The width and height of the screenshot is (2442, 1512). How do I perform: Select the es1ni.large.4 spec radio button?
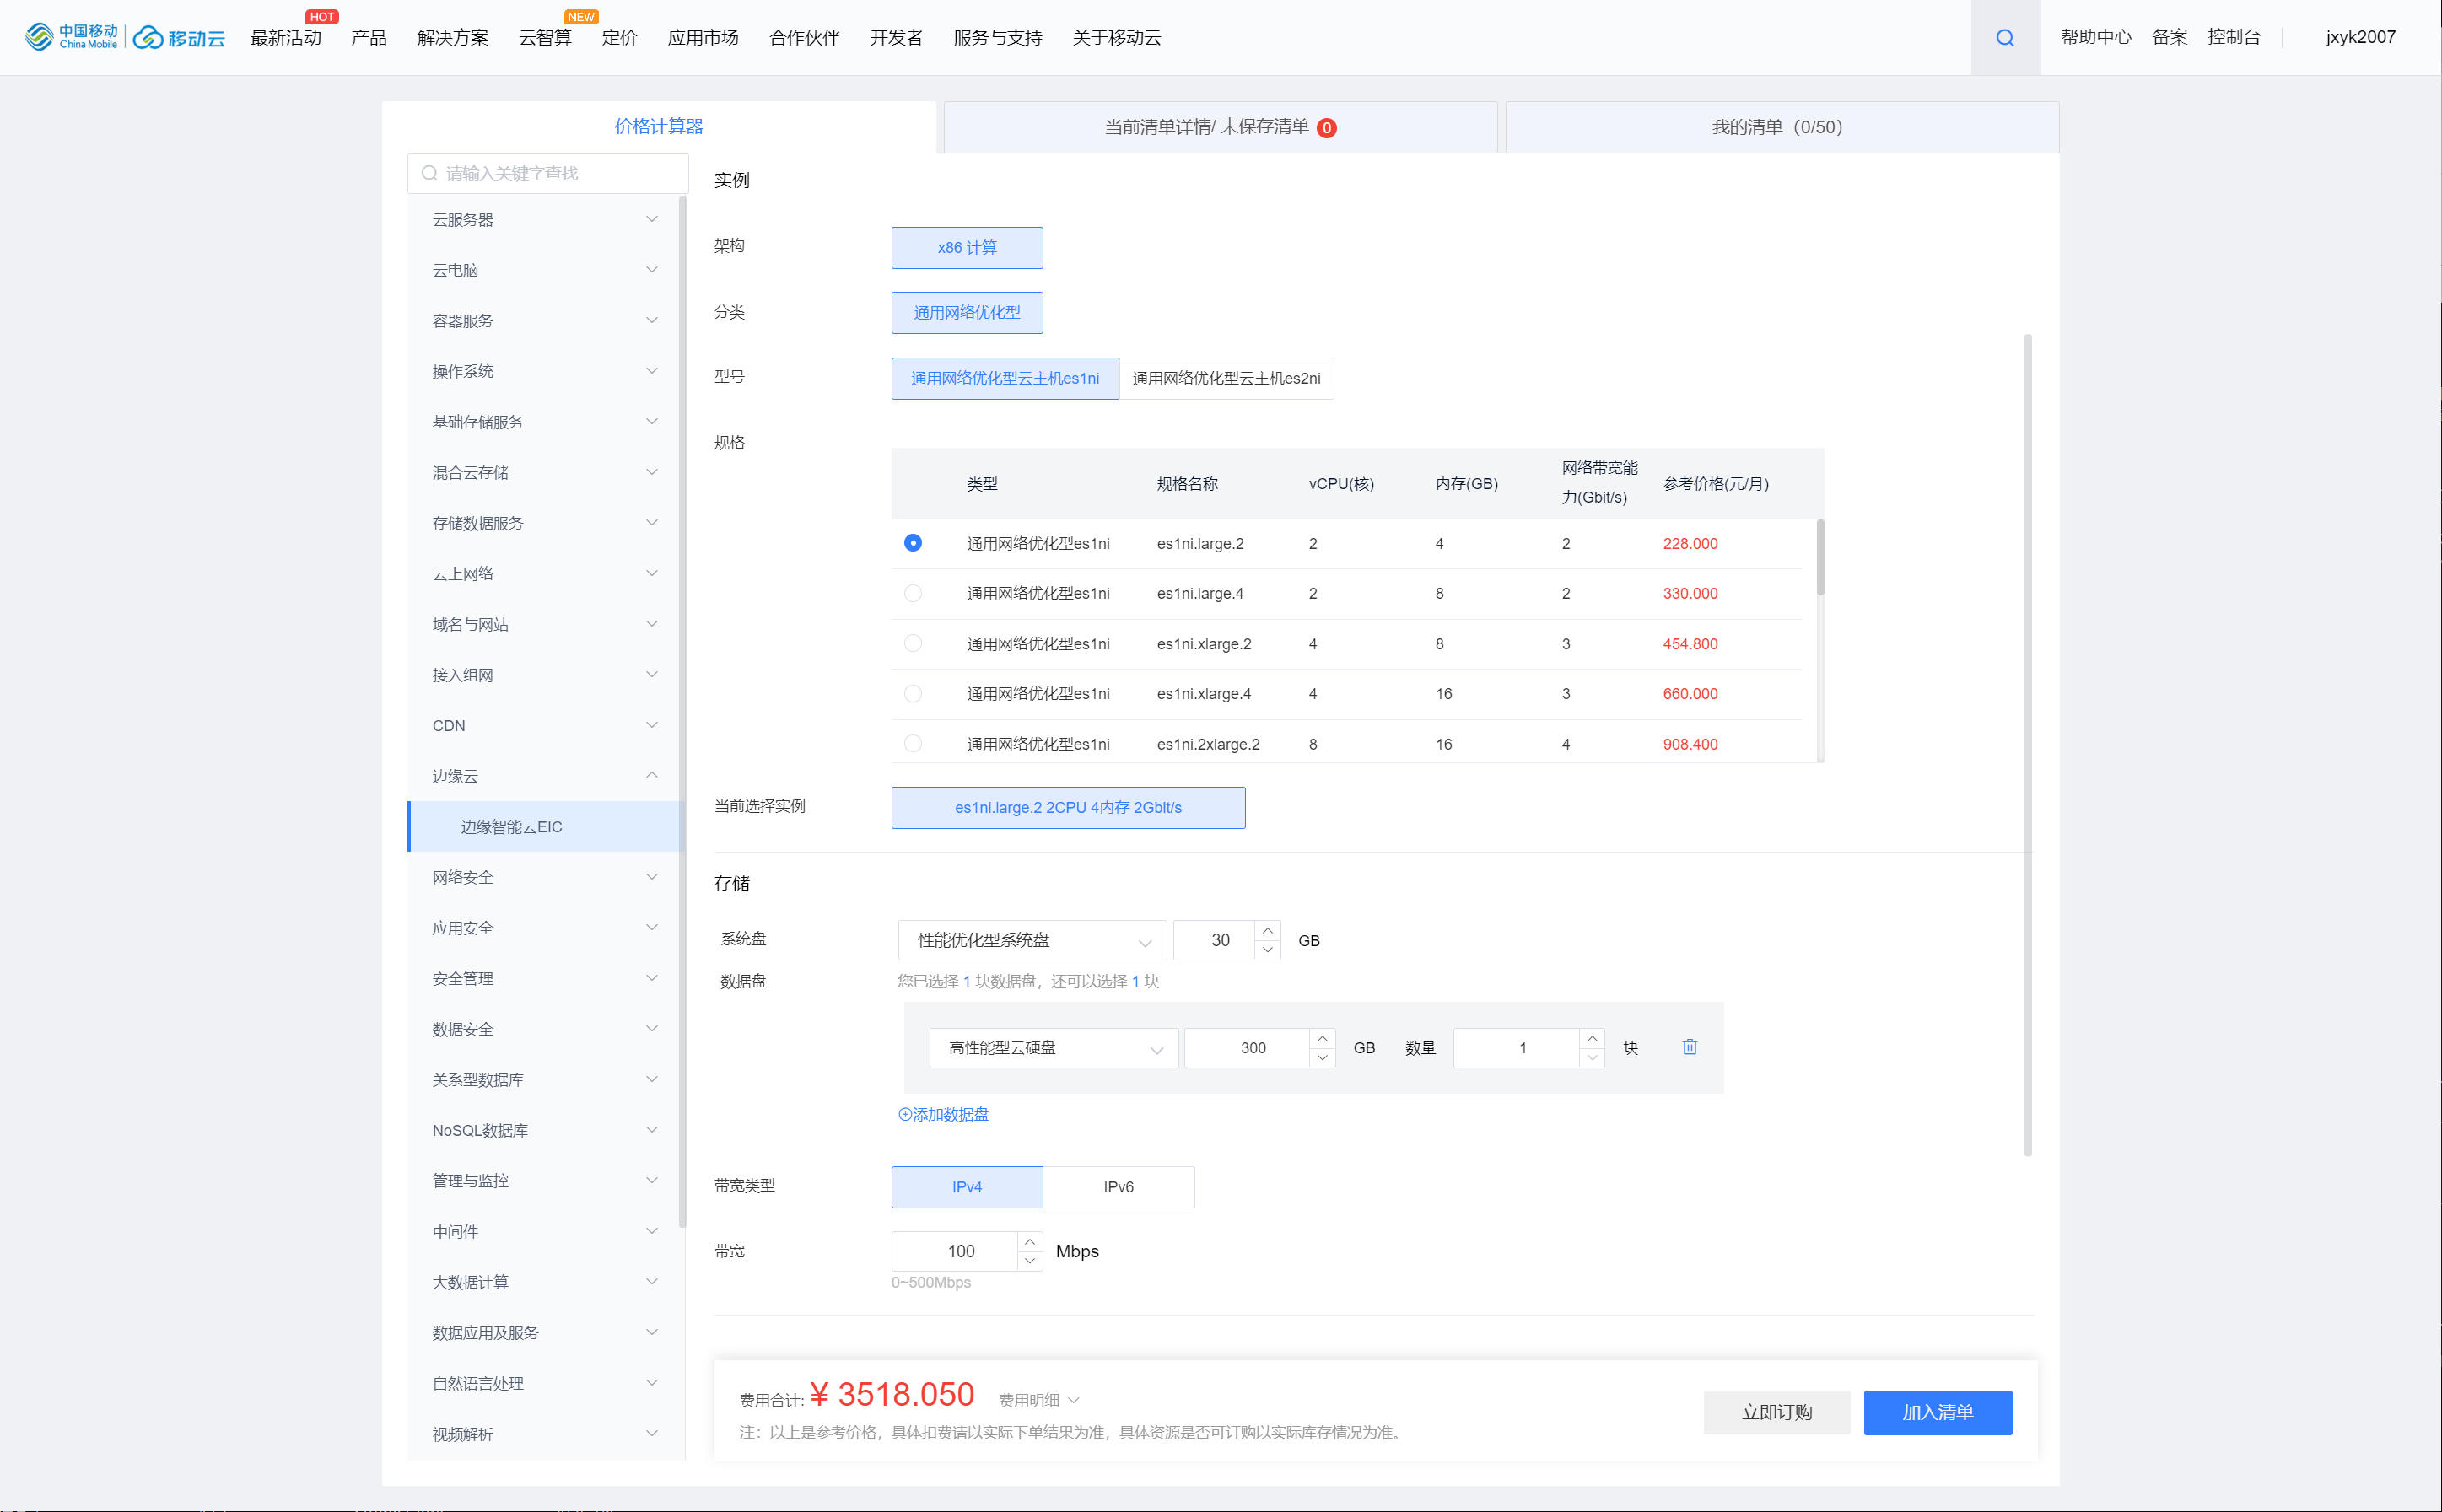tap(912, 593)
